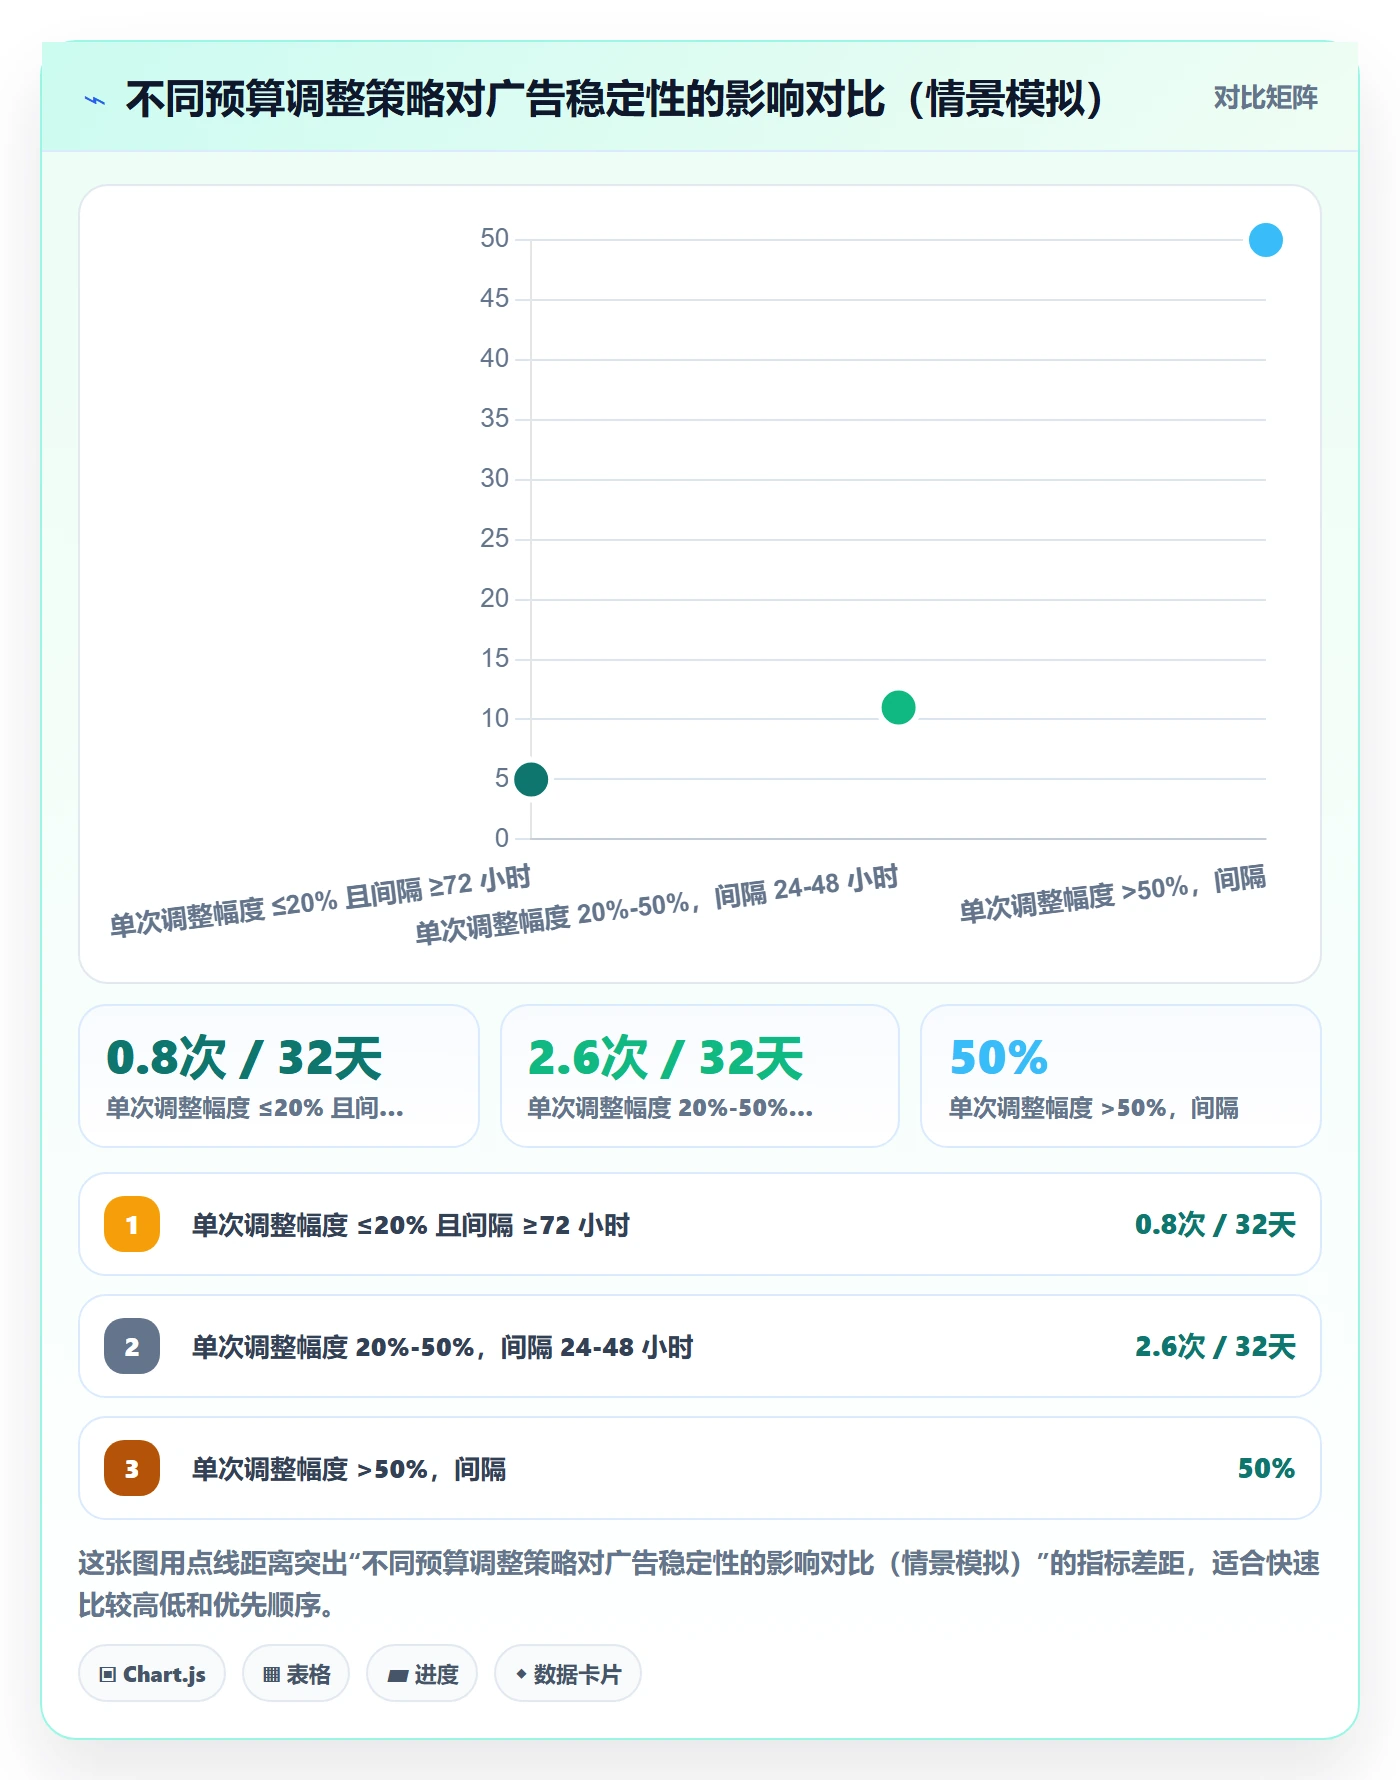1400x1780 pixels.
Task: Click the y-axis tick label 25
Action: [x=494, y=539]
